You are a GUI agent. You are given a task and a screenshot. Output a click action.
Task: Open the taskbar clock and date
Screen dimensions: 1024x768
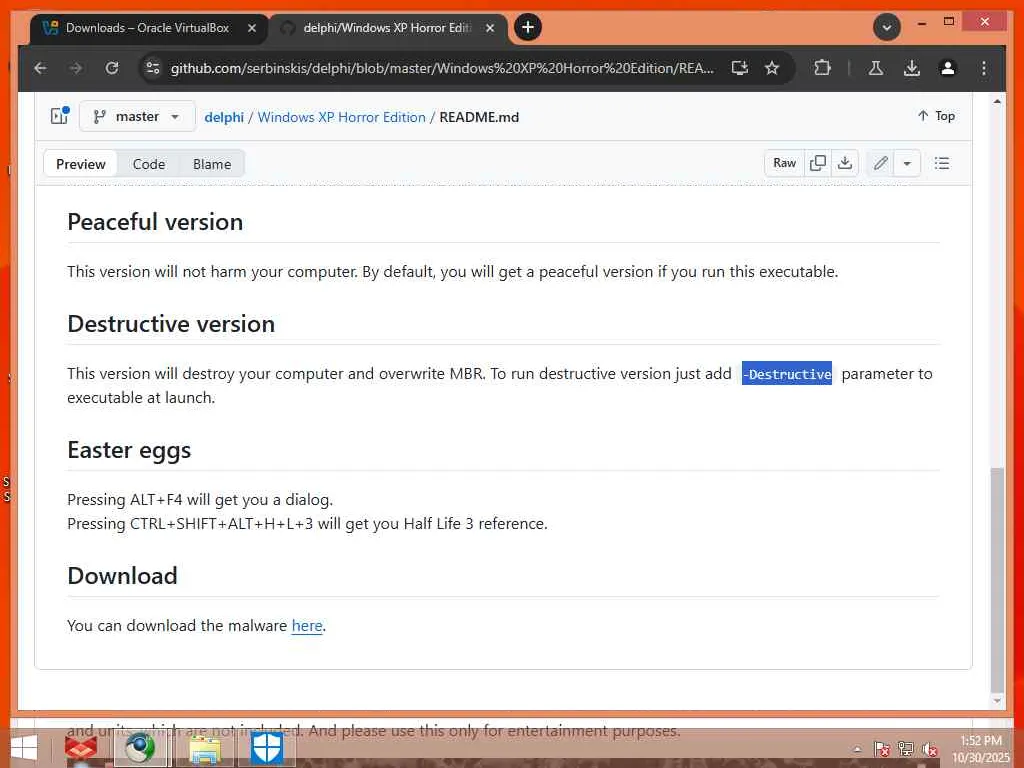coord(981,749)
